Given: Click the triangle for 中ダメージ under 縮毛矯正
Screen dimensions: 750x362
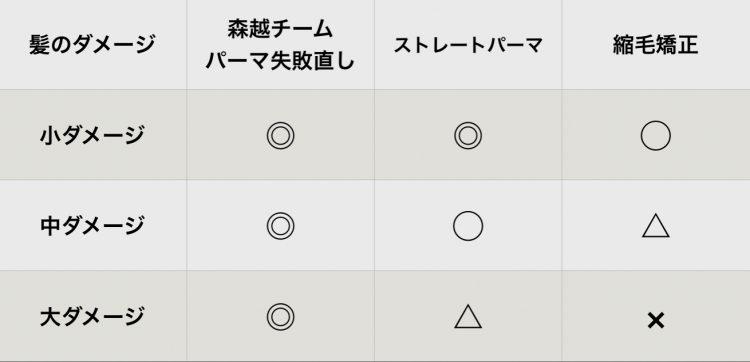Looking at the screenshot, I should coord(656,226).
